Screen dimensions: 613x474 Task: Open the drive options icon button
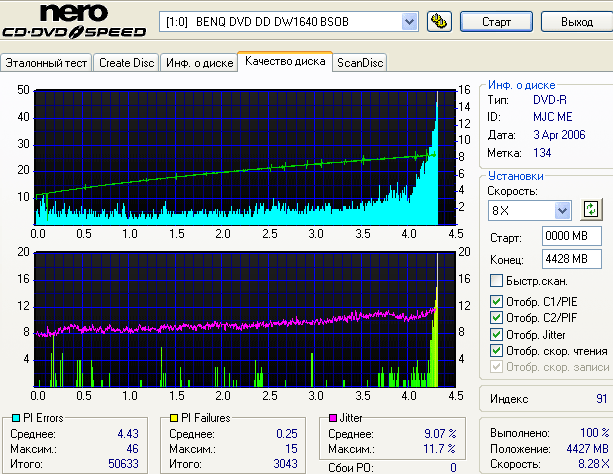pyautogui.click(x=439, y=22)
